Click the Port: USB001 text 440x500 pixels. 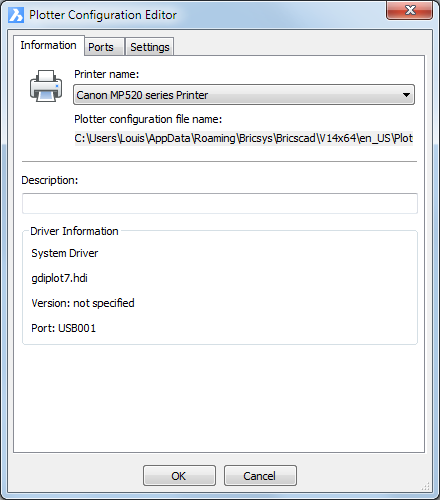(x=63, y=328)
